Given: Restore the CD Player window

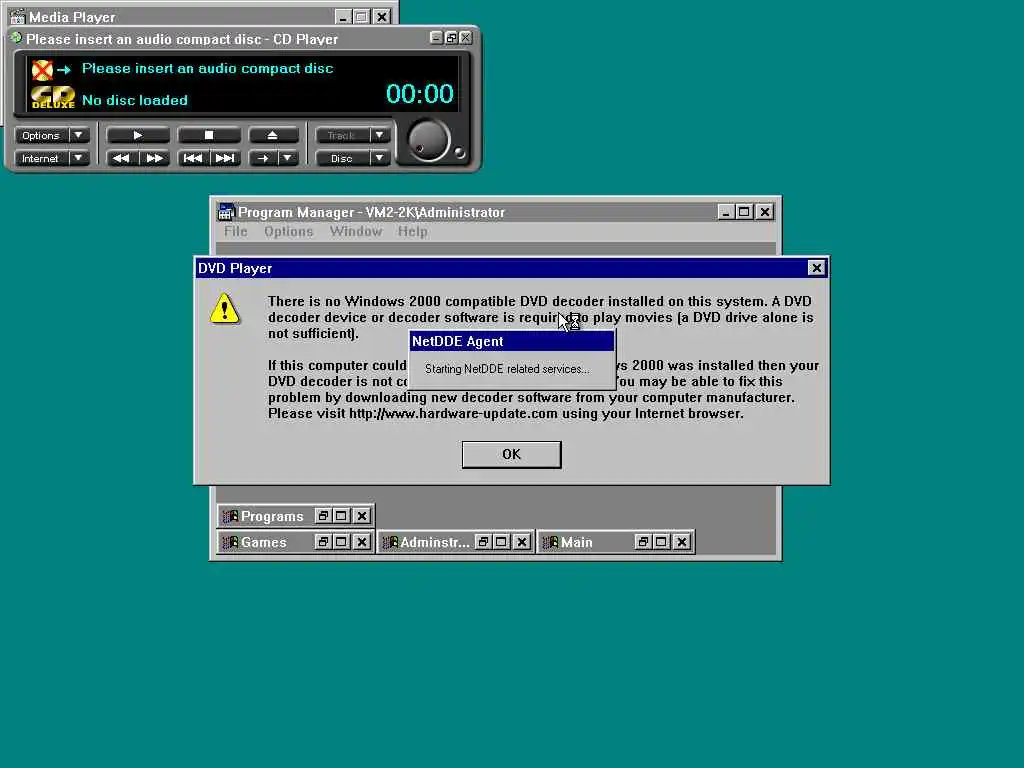Looking at the screenshot, I should coord(451,38).
